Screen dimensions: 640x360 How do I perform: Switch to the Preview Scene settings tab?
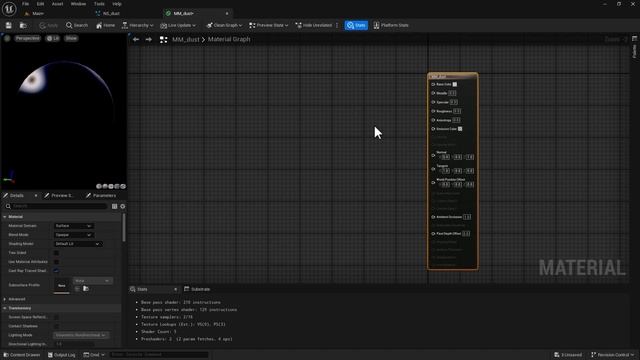point(58,196)
